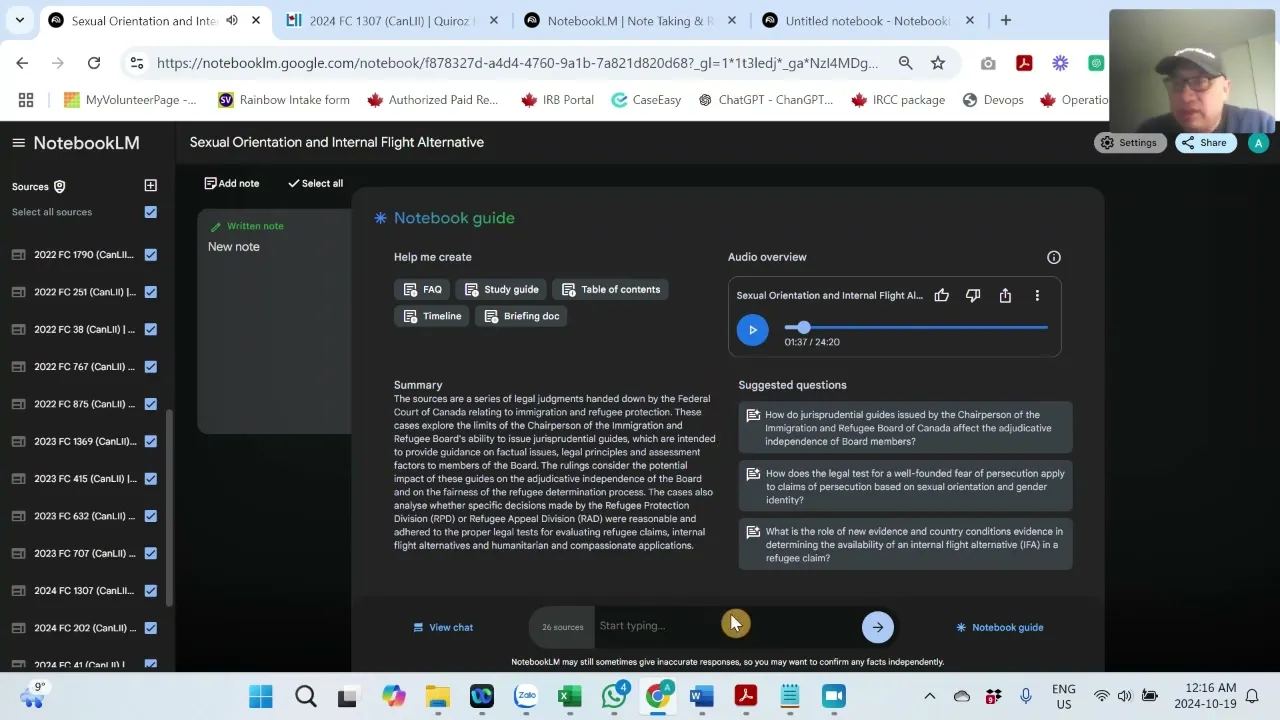Switch to Untitled notebook tab
1280x720 pixels.
pyautogui.click(x=869, y=20)
